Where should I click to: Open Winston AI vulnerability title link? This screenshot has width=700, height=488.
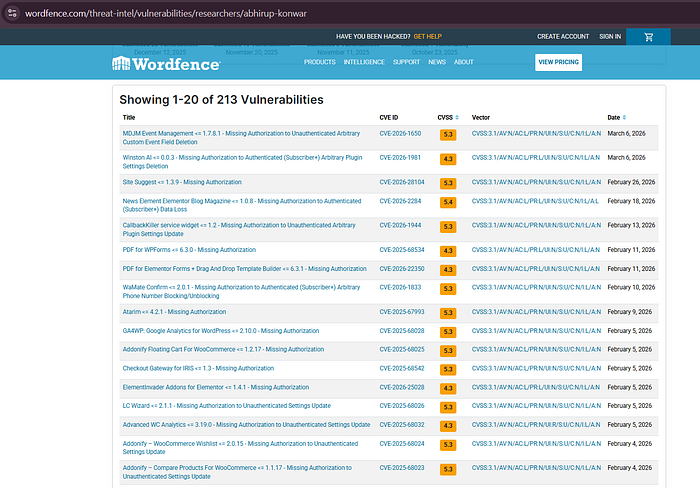pos(242,162)
